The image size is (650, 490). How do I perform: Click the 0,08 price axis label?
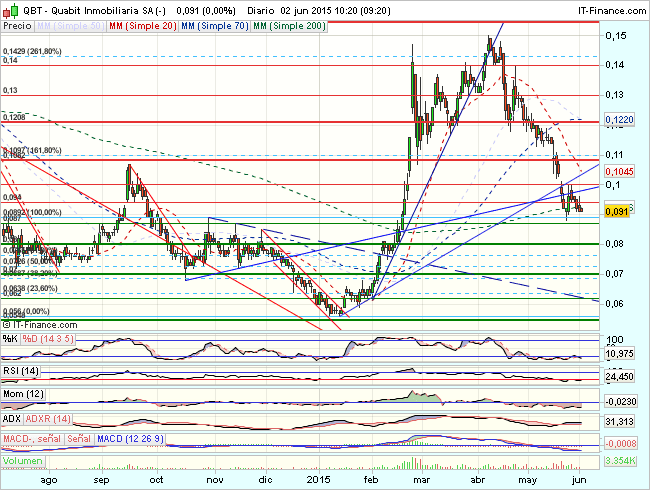[x=614, y=244]
